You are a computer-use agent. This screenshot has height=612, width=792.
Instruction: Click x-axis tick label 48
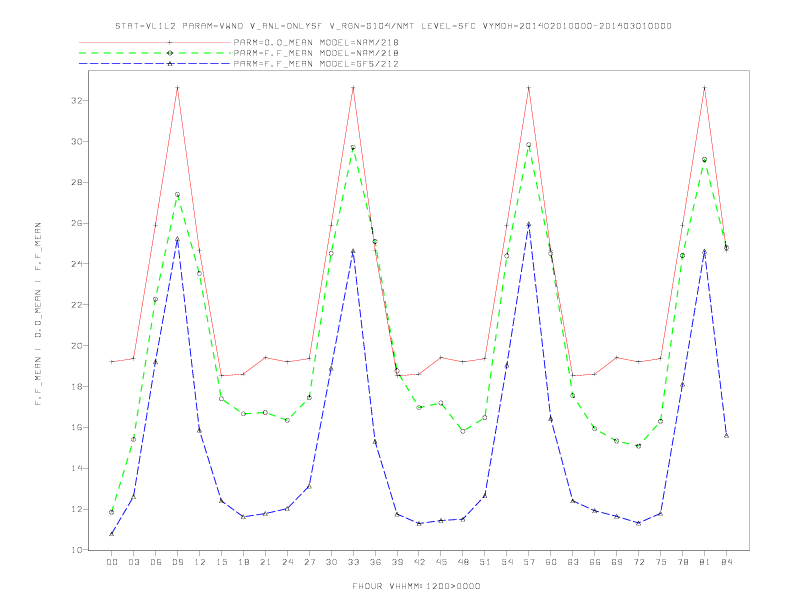[463, 562]
